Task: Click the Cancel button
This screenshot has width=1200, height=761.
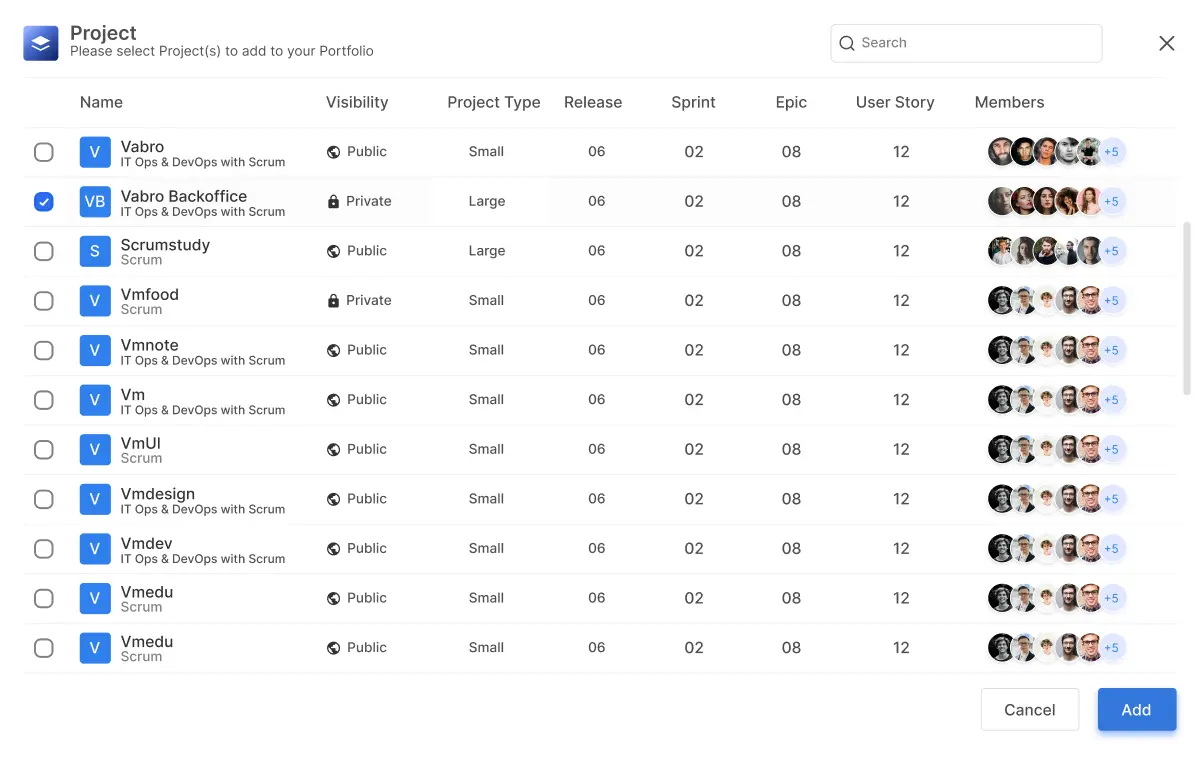Action: point(1029,709)
